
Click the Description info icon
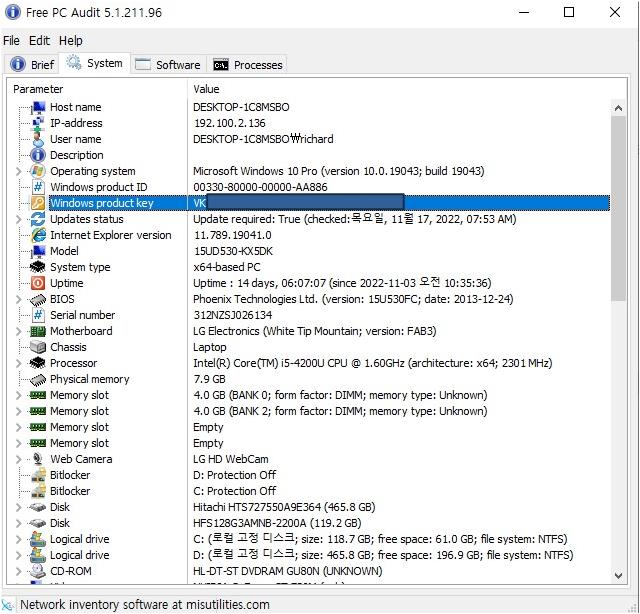pos(38,155)
